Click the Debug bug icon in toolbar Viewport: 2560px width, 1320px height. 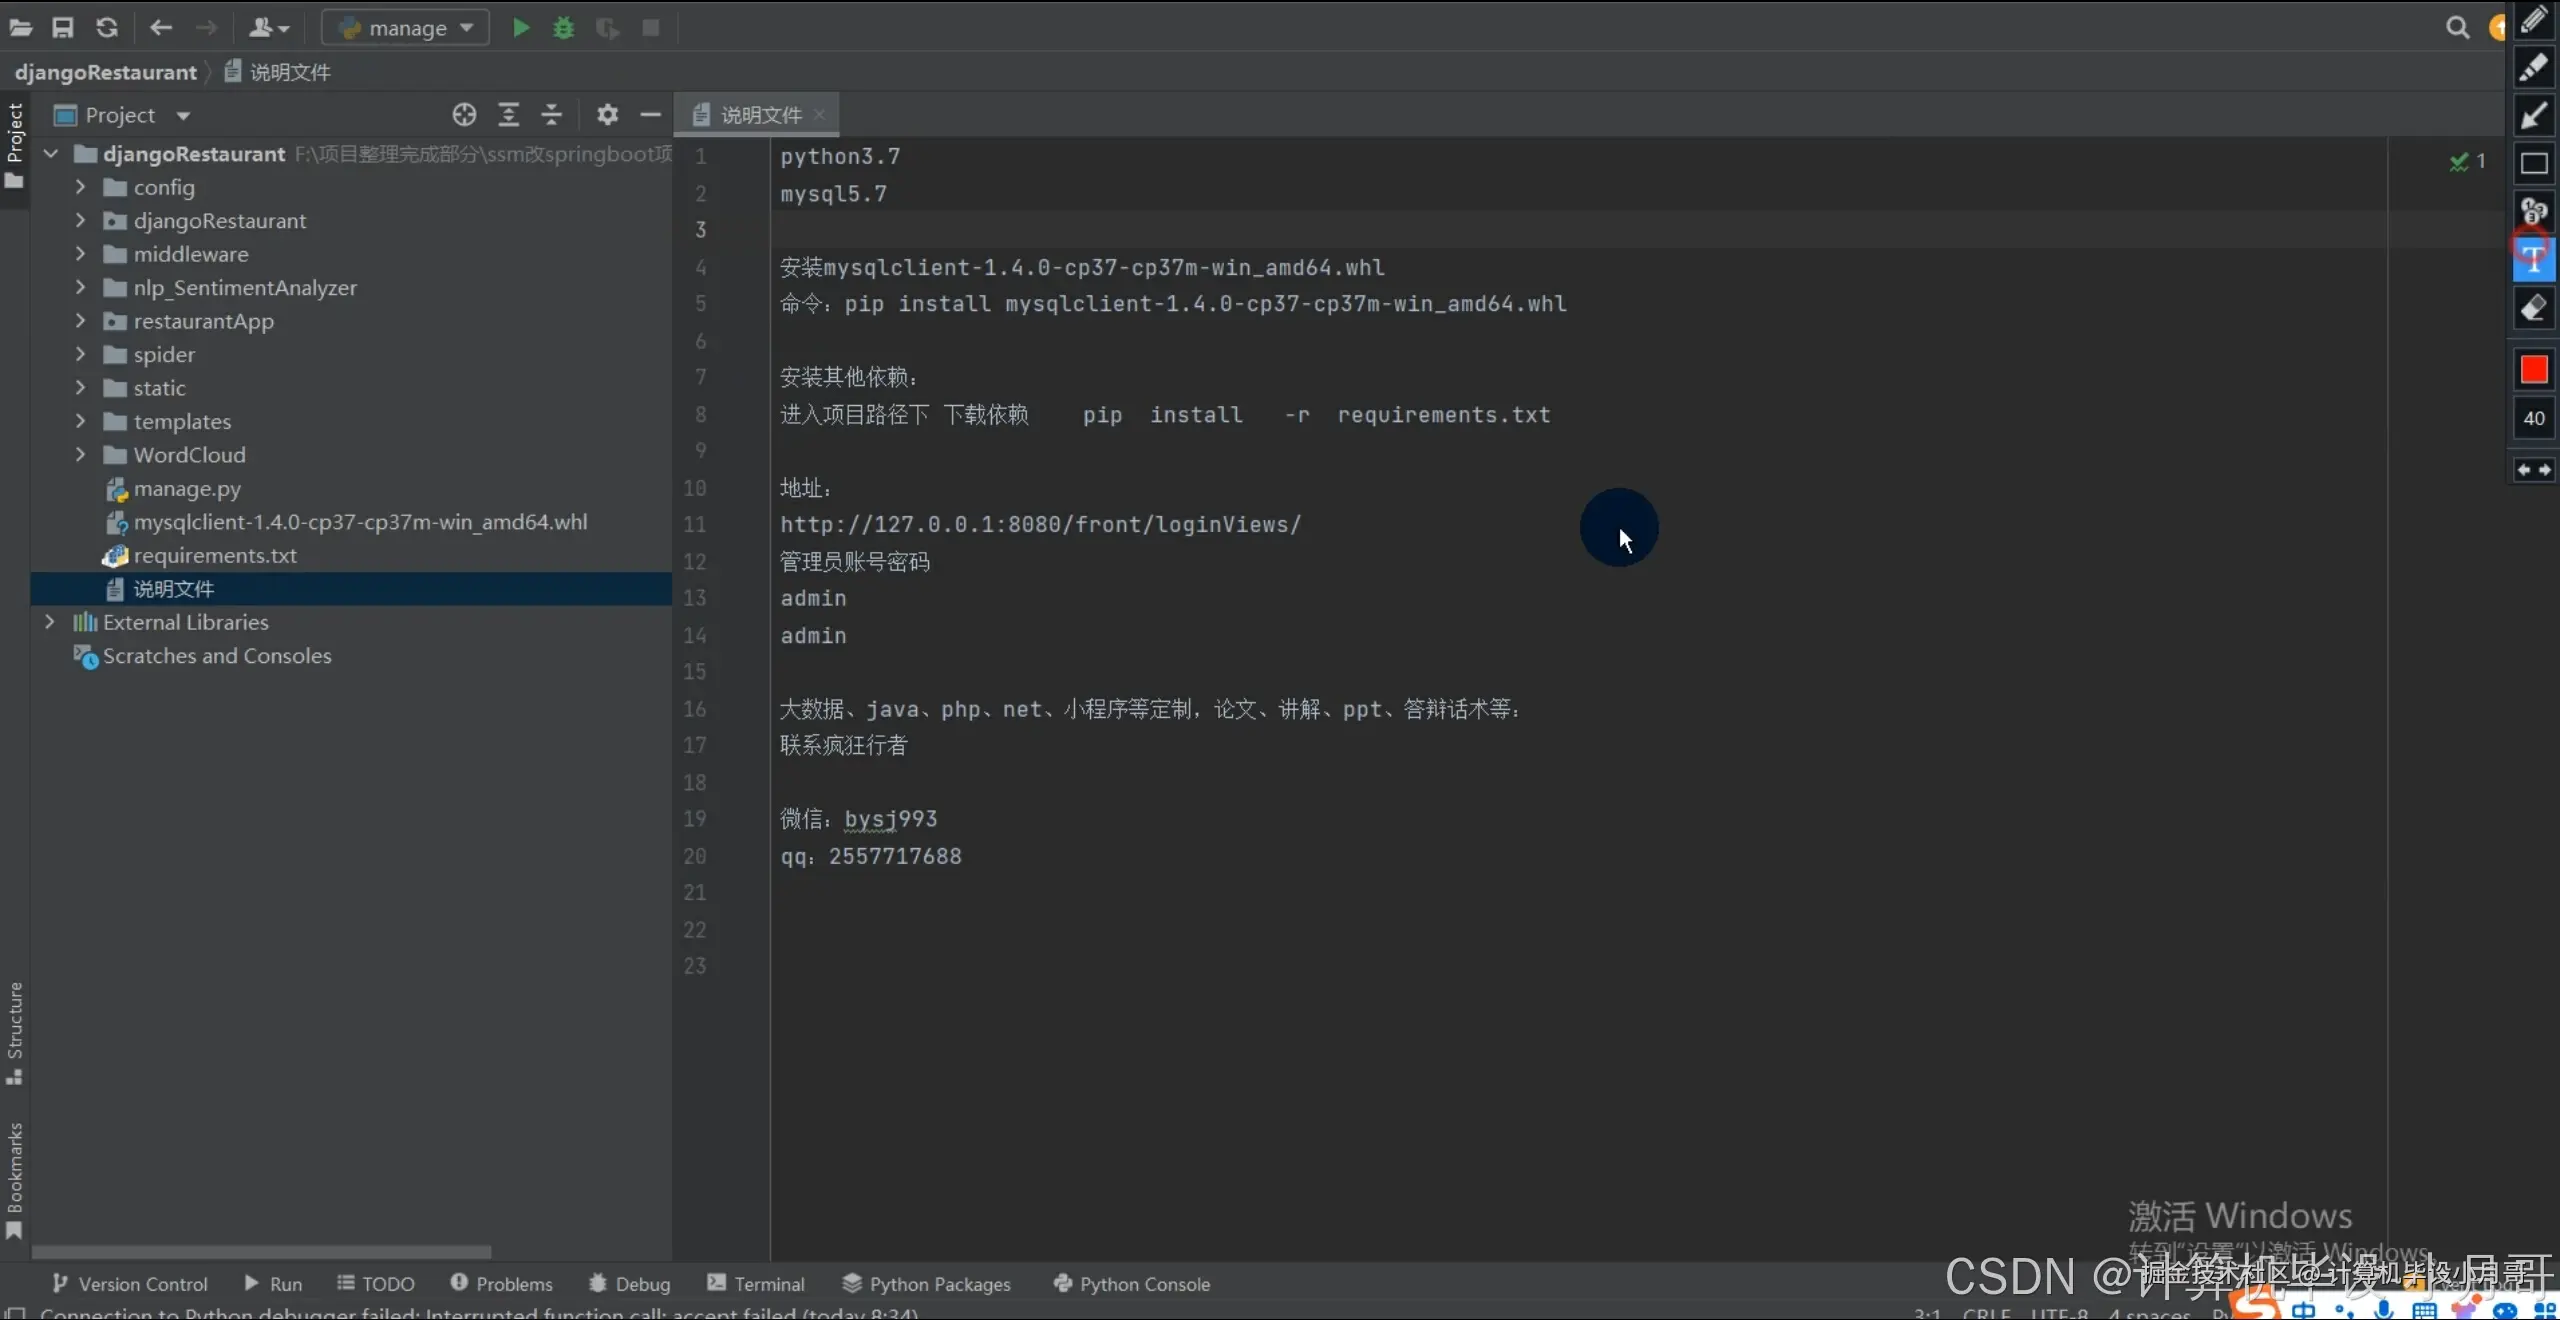pyautogui.click(x=563, y=28)
